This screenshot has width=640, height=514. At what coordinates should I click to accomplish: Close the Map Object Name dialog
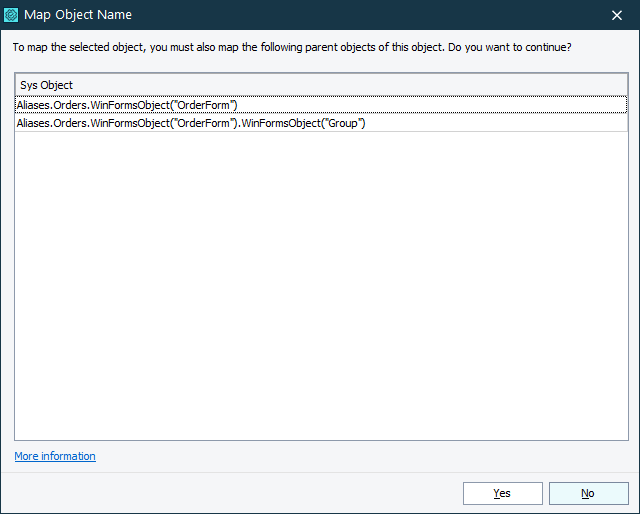coord(617,15)
